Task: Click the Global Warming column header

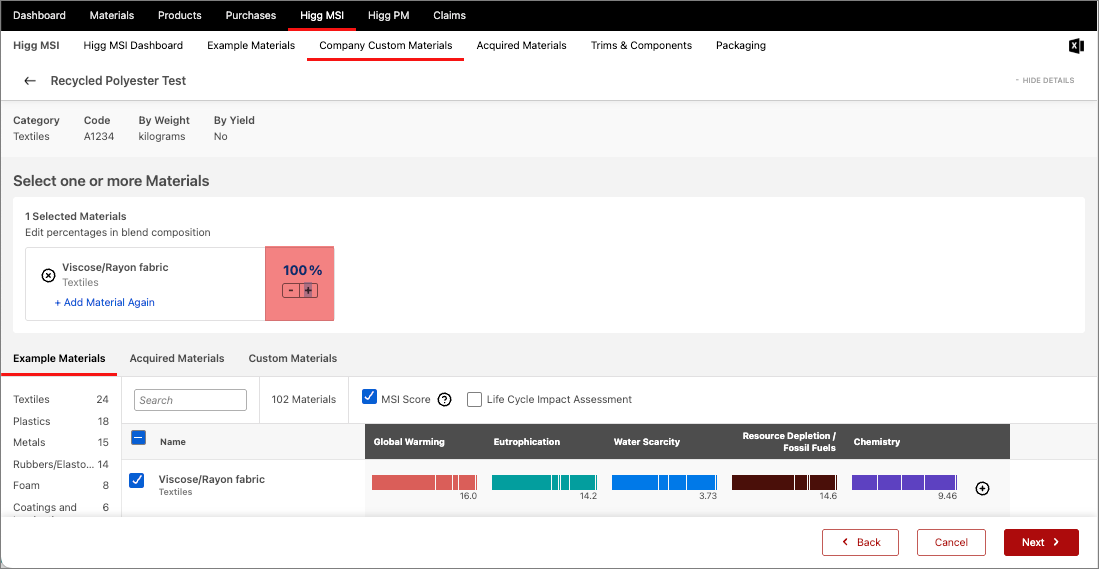Action: tap(409, 442)
